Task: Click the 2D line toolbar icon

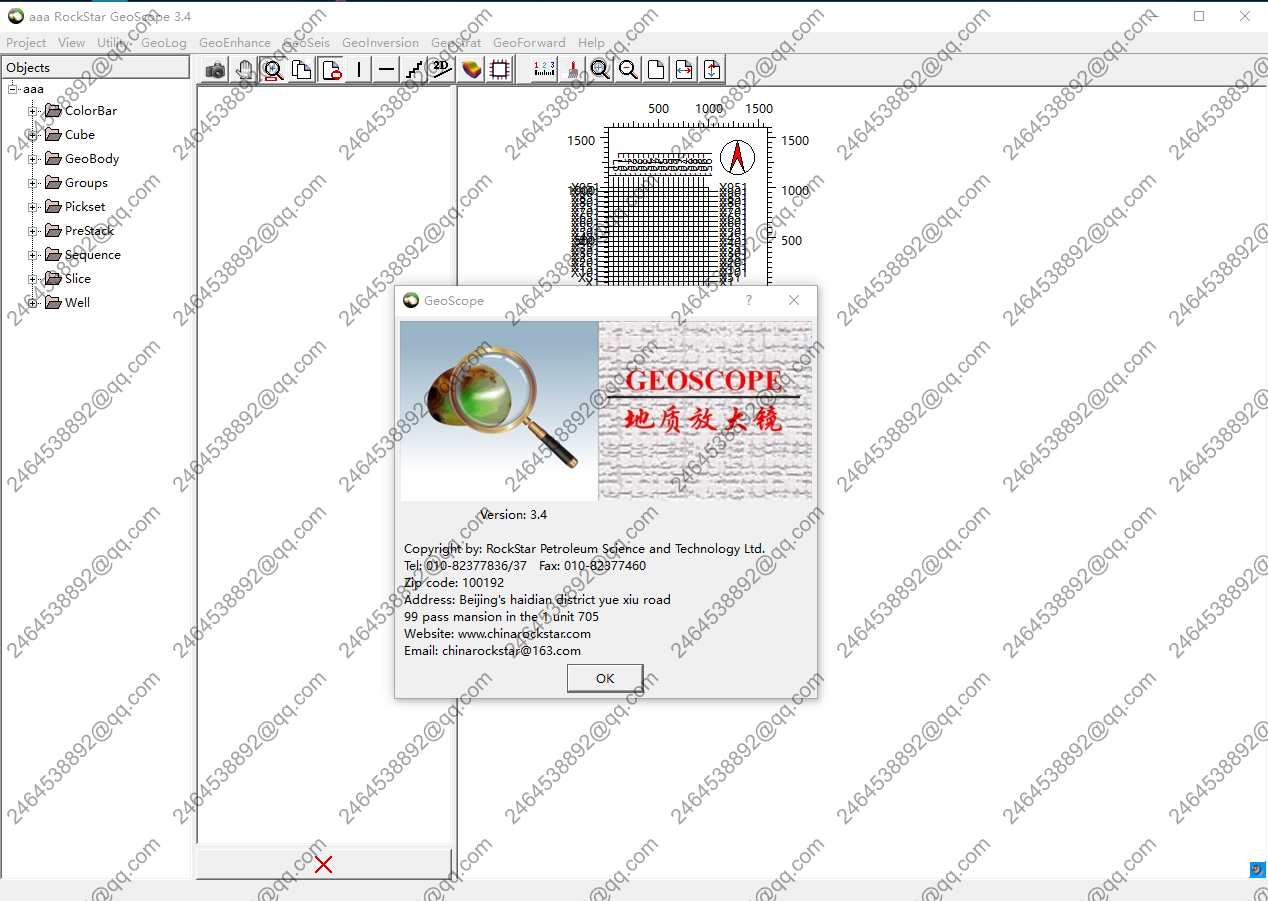Action: 442,69
